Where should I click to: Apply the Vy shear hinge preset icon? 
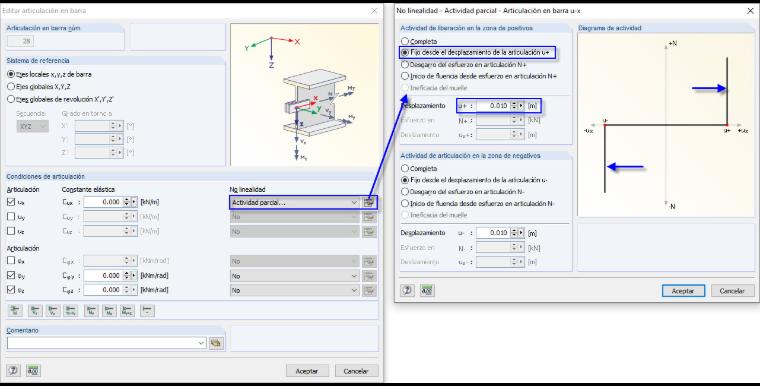35,310
